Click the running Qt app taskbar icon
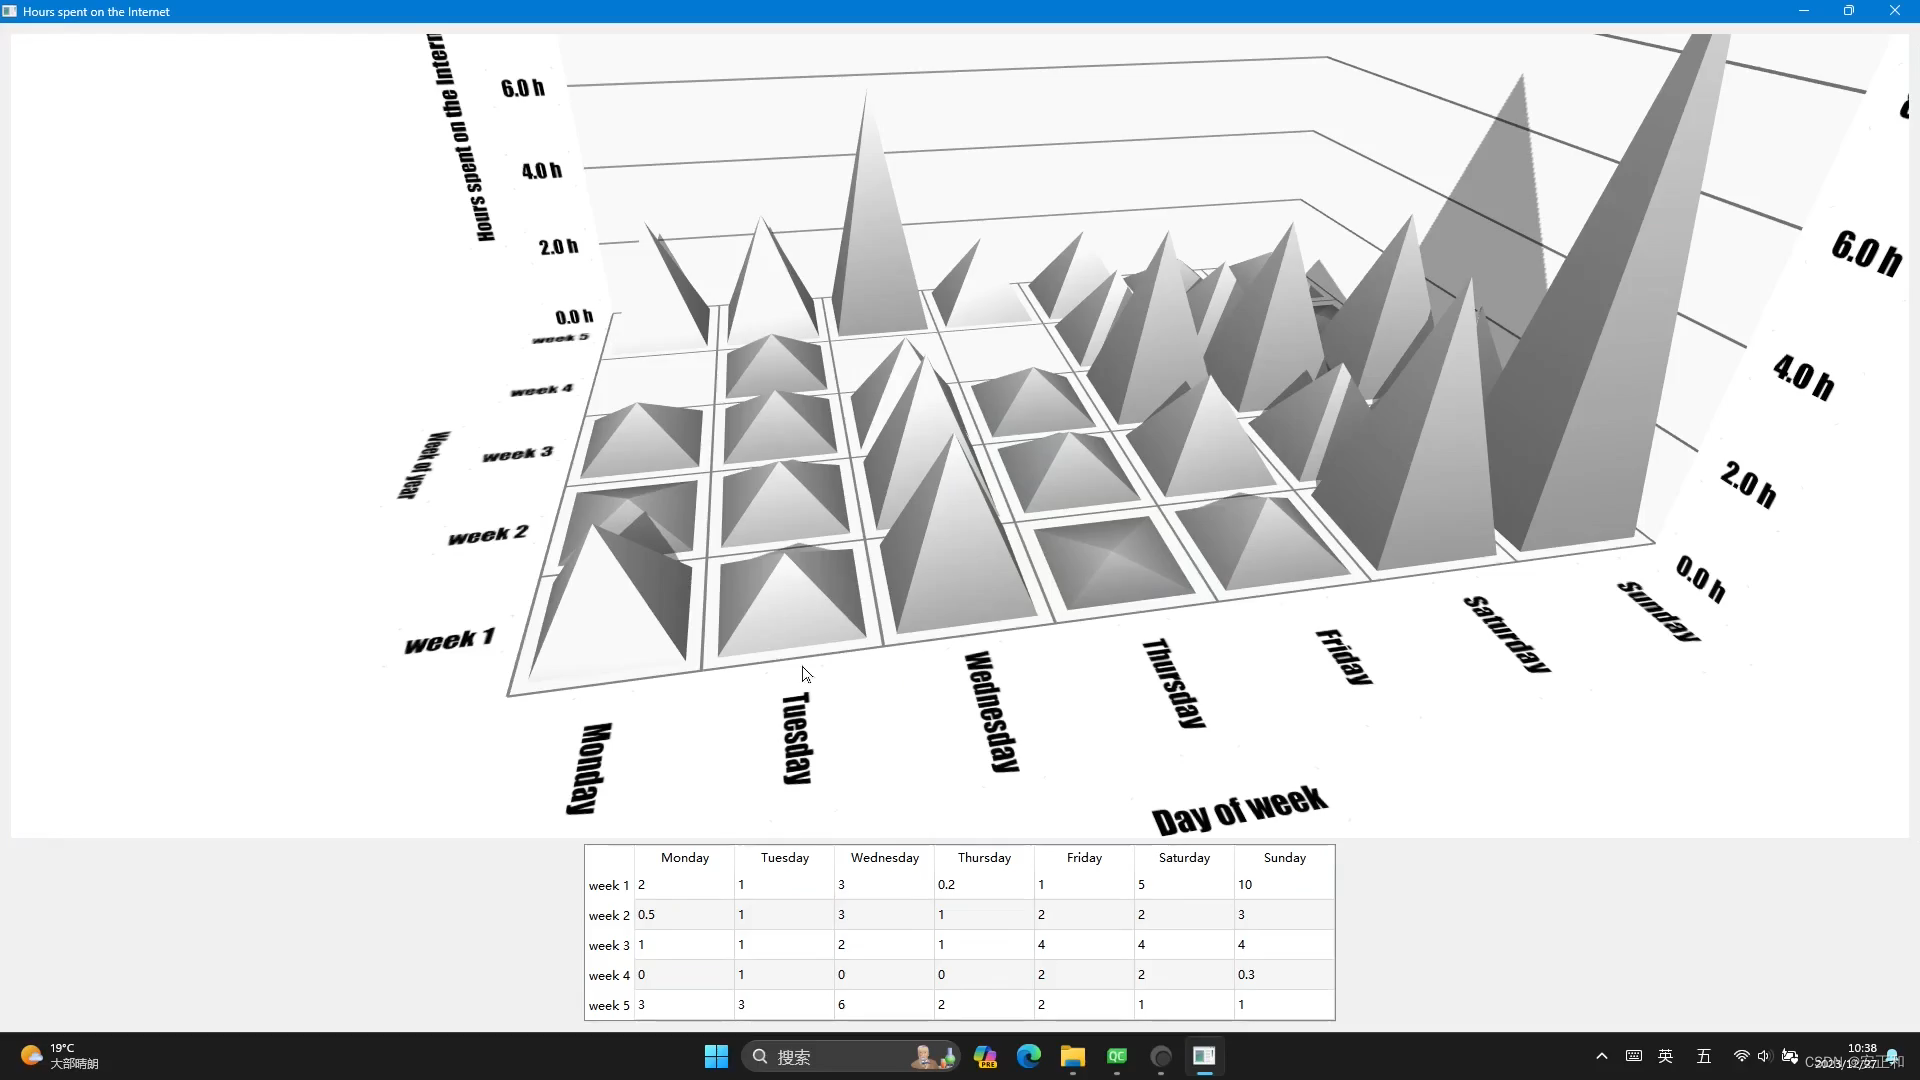The height and width of the screenshot is (1080, 1920). (x=1204, y=1057)
